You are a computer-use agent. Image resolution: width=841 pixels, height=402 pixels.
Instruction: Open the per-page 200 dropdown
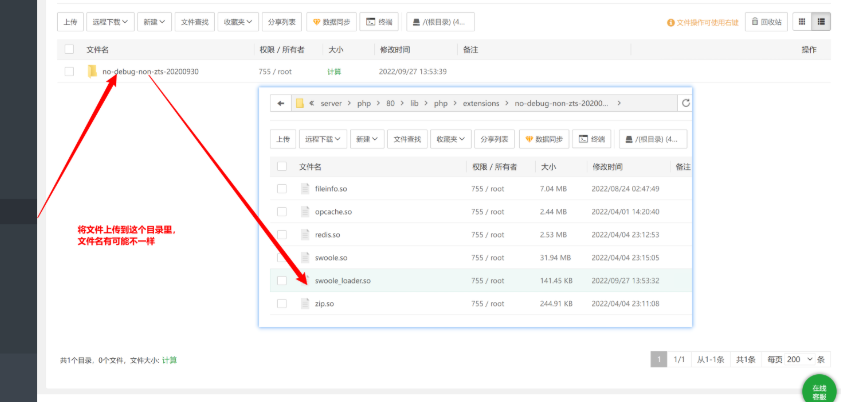tap(800, 360)
